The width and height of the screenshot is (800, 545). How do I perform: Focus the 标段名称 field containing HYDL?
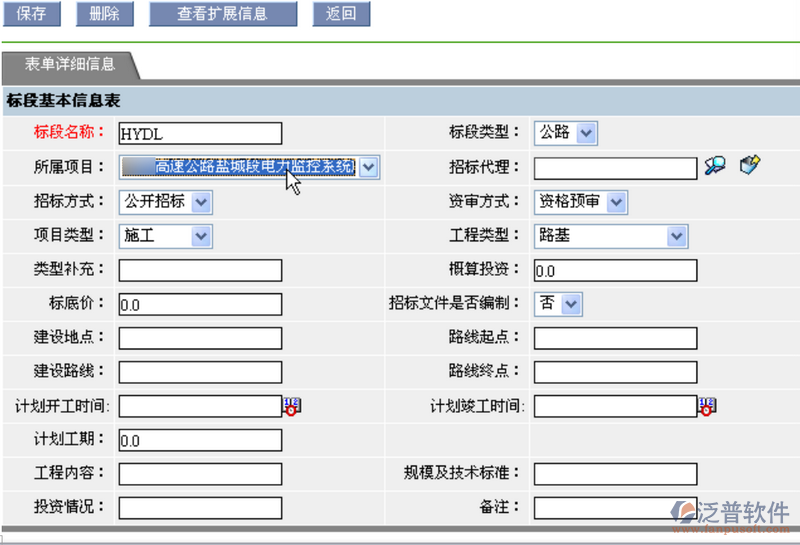coord(200,134)
